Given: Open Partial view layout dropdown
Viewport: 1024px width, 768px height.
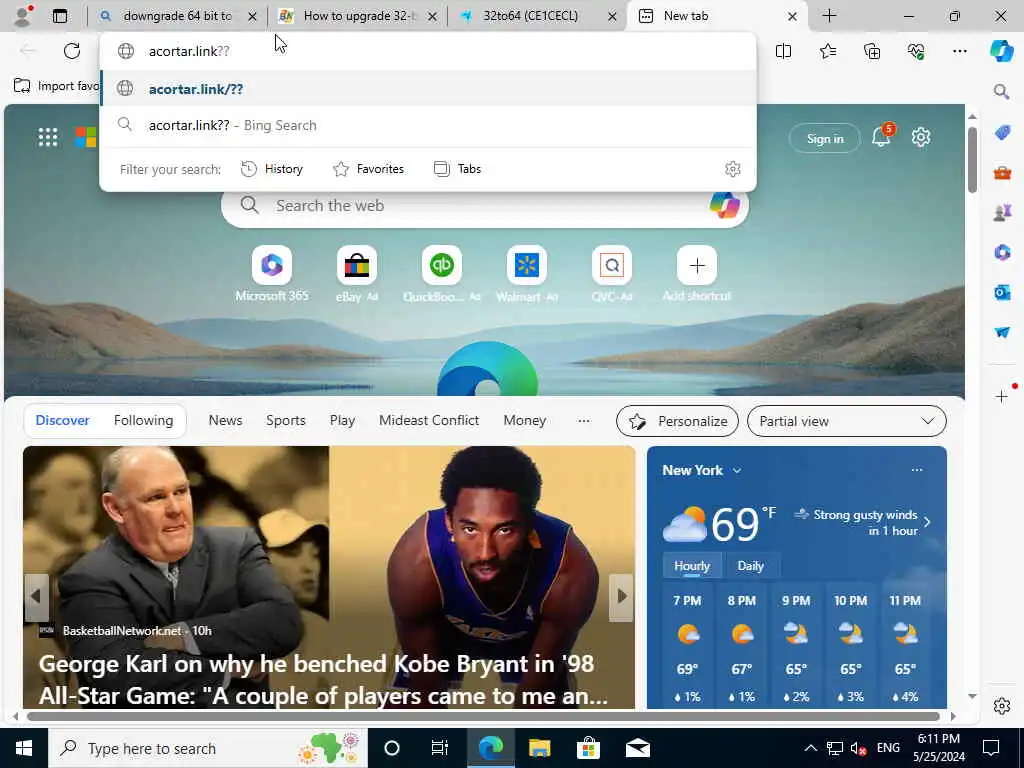Looking at the screenshot, I should [846, 421].
